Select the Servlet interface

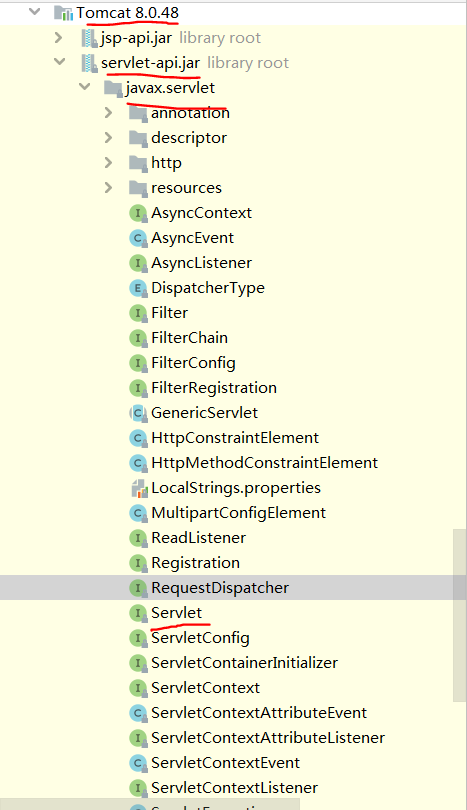coord(177,613)
